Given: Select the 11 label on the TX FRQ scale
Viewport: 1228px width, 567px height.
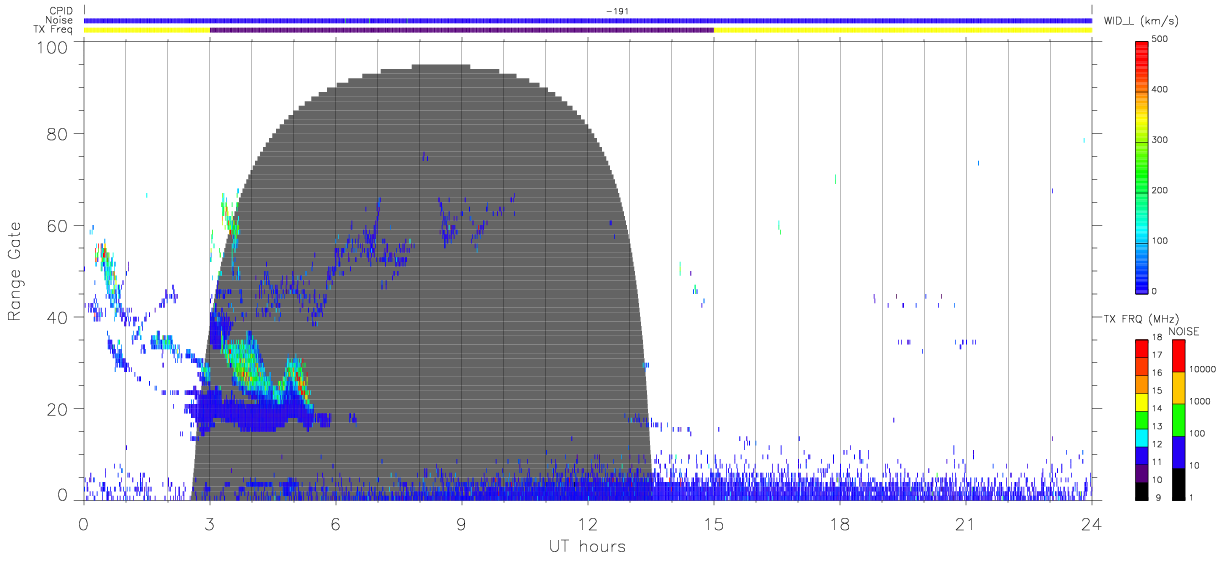Looking at the screenshot, I should (1157, 462).
